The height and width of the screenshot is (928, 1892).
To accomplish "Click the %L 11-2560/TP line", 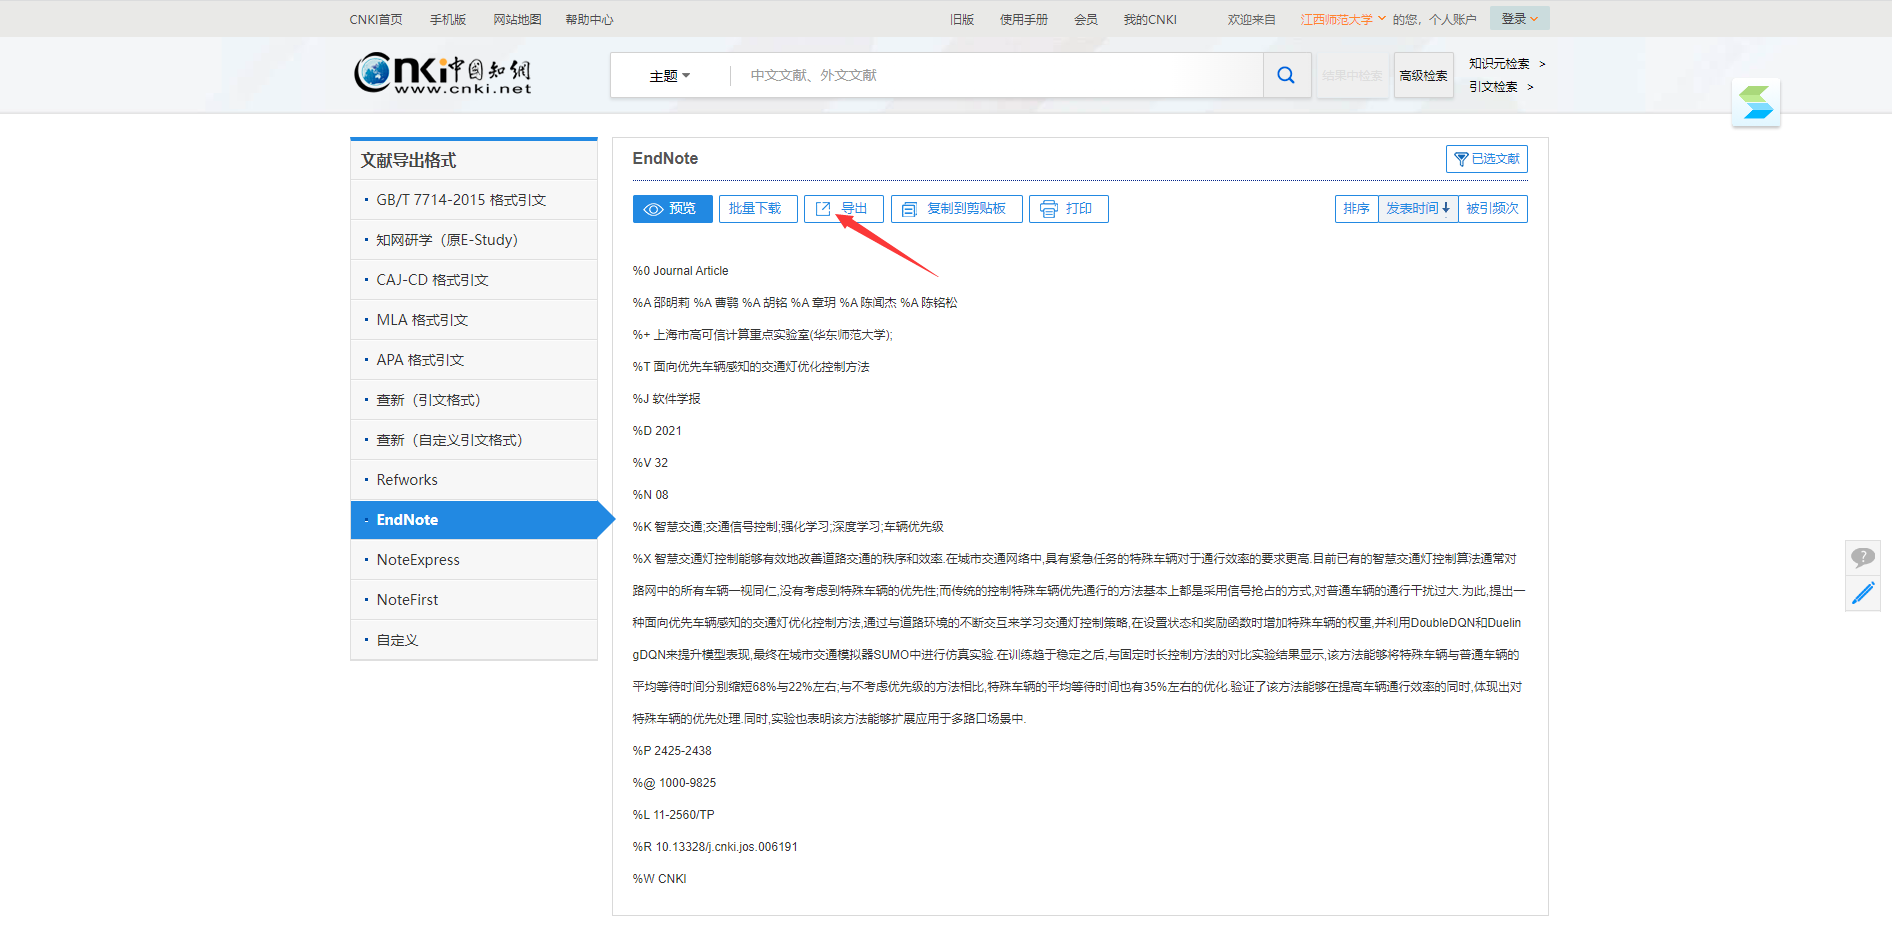I will click(673, 815).
